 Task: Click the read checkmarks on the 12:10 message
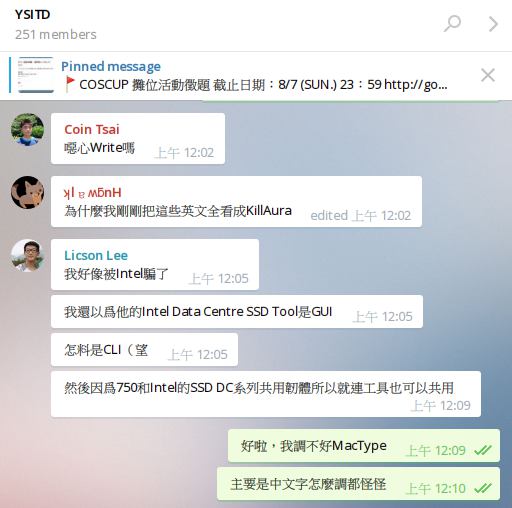(483, 488)
